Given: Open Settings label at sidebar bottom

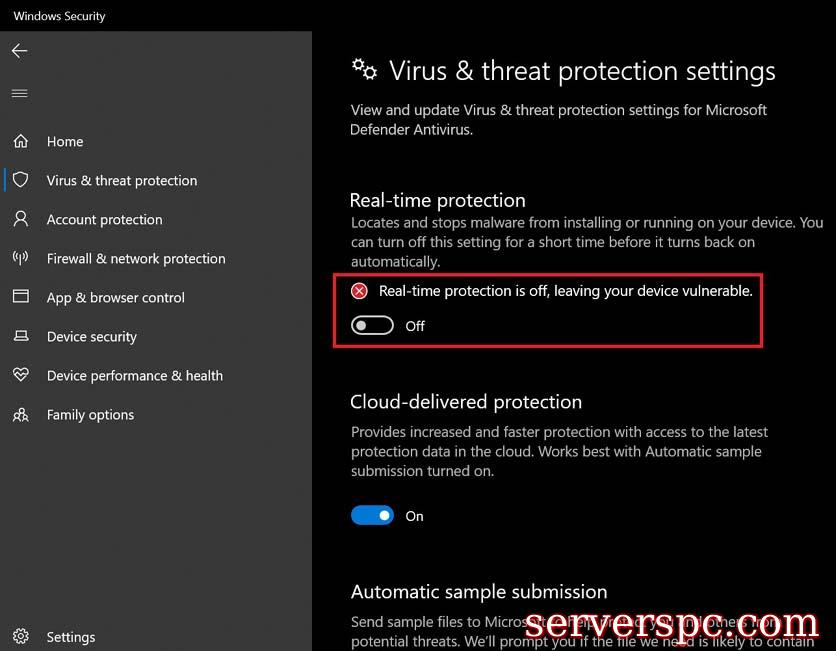Looking at the screenshot, I should tap(71, 637).
